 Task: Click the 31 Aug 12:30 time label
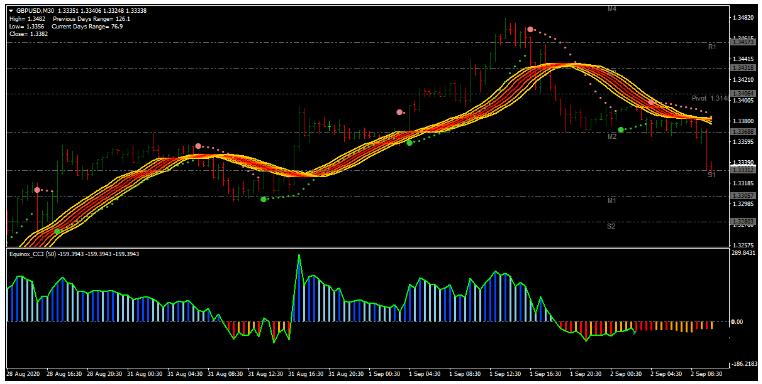(x=266, y=374)
